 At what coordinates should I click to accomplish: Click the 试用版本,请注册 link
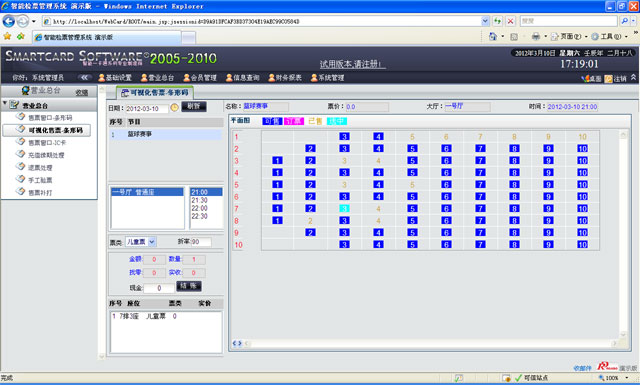click(x=353, y=64)
